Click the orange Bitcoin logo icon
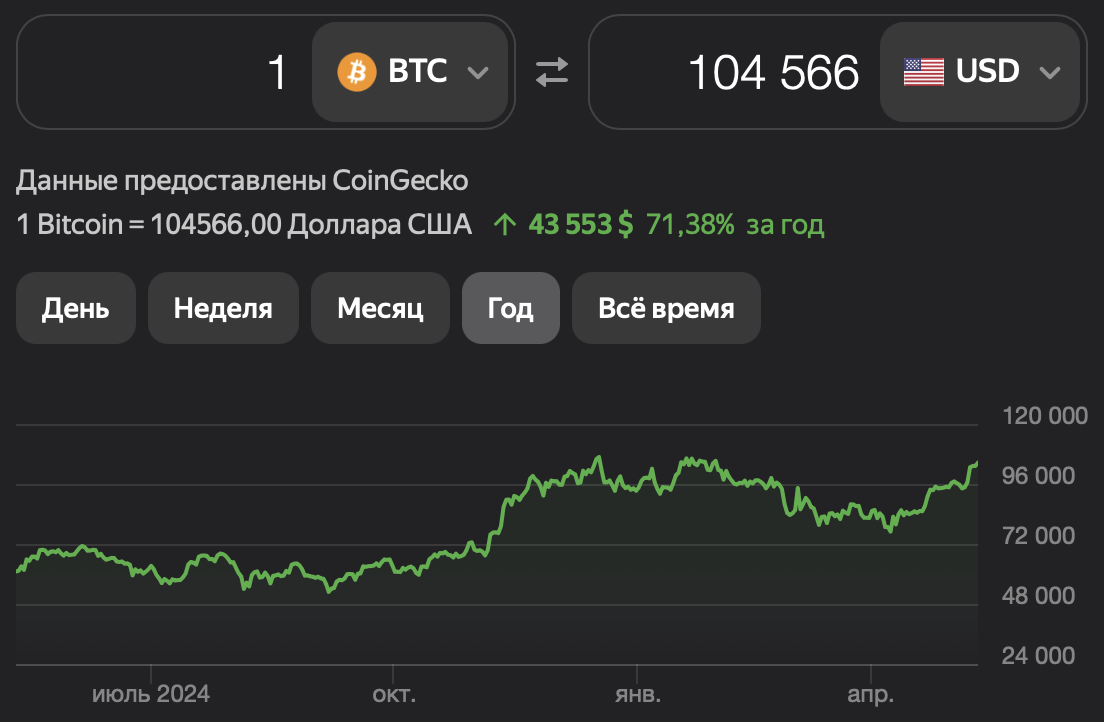This screenshot has height=722, width=1104. [356, 72]
